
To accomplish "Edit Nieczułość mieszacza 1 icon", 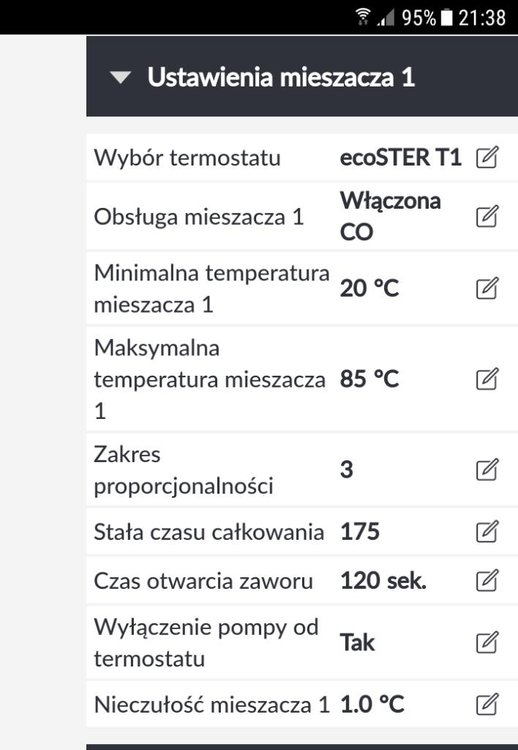I will pos(487,704).
